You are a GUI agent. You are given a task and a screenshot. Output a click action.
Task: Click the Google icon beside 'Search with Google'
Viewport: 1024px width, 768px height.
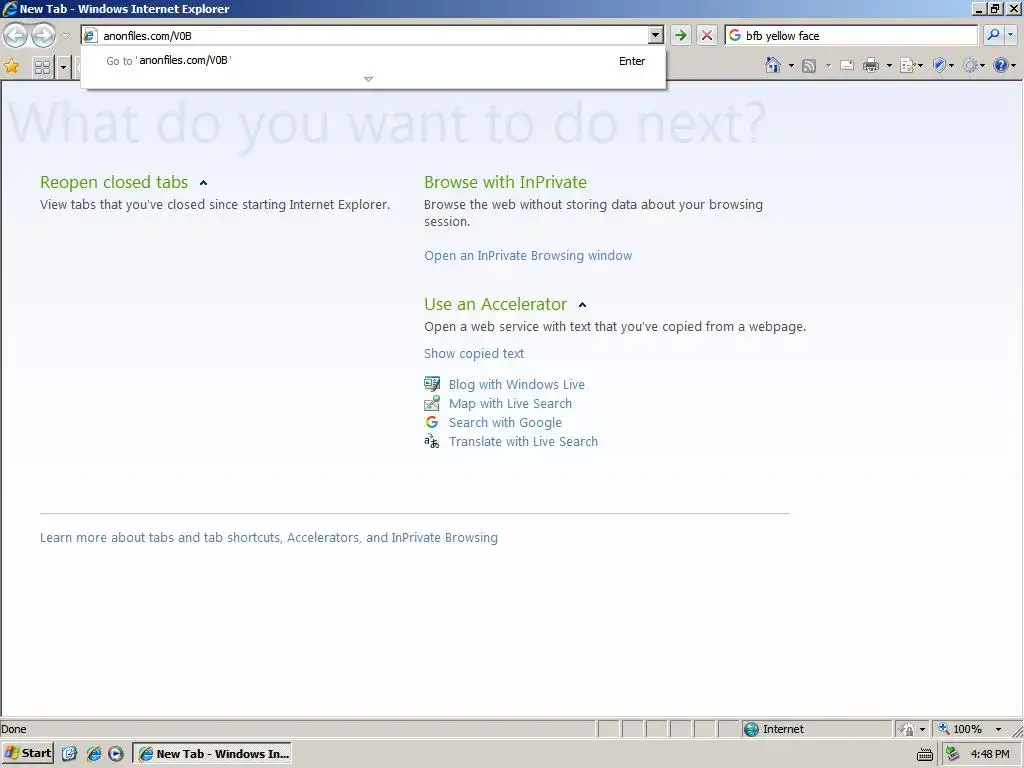coord(432,422)
